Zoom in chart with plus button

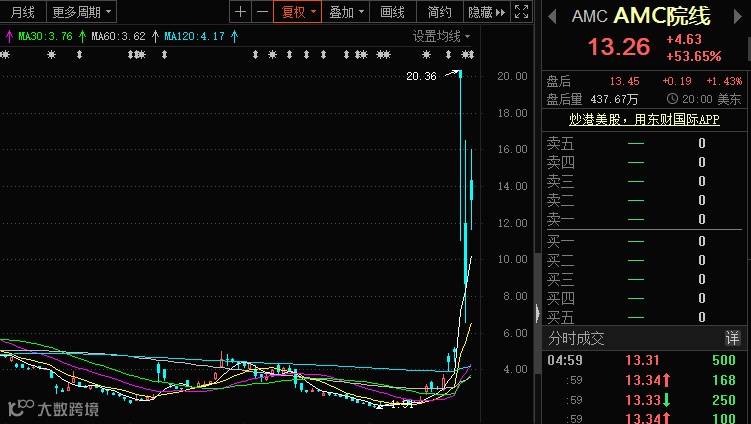pos(240,12)
